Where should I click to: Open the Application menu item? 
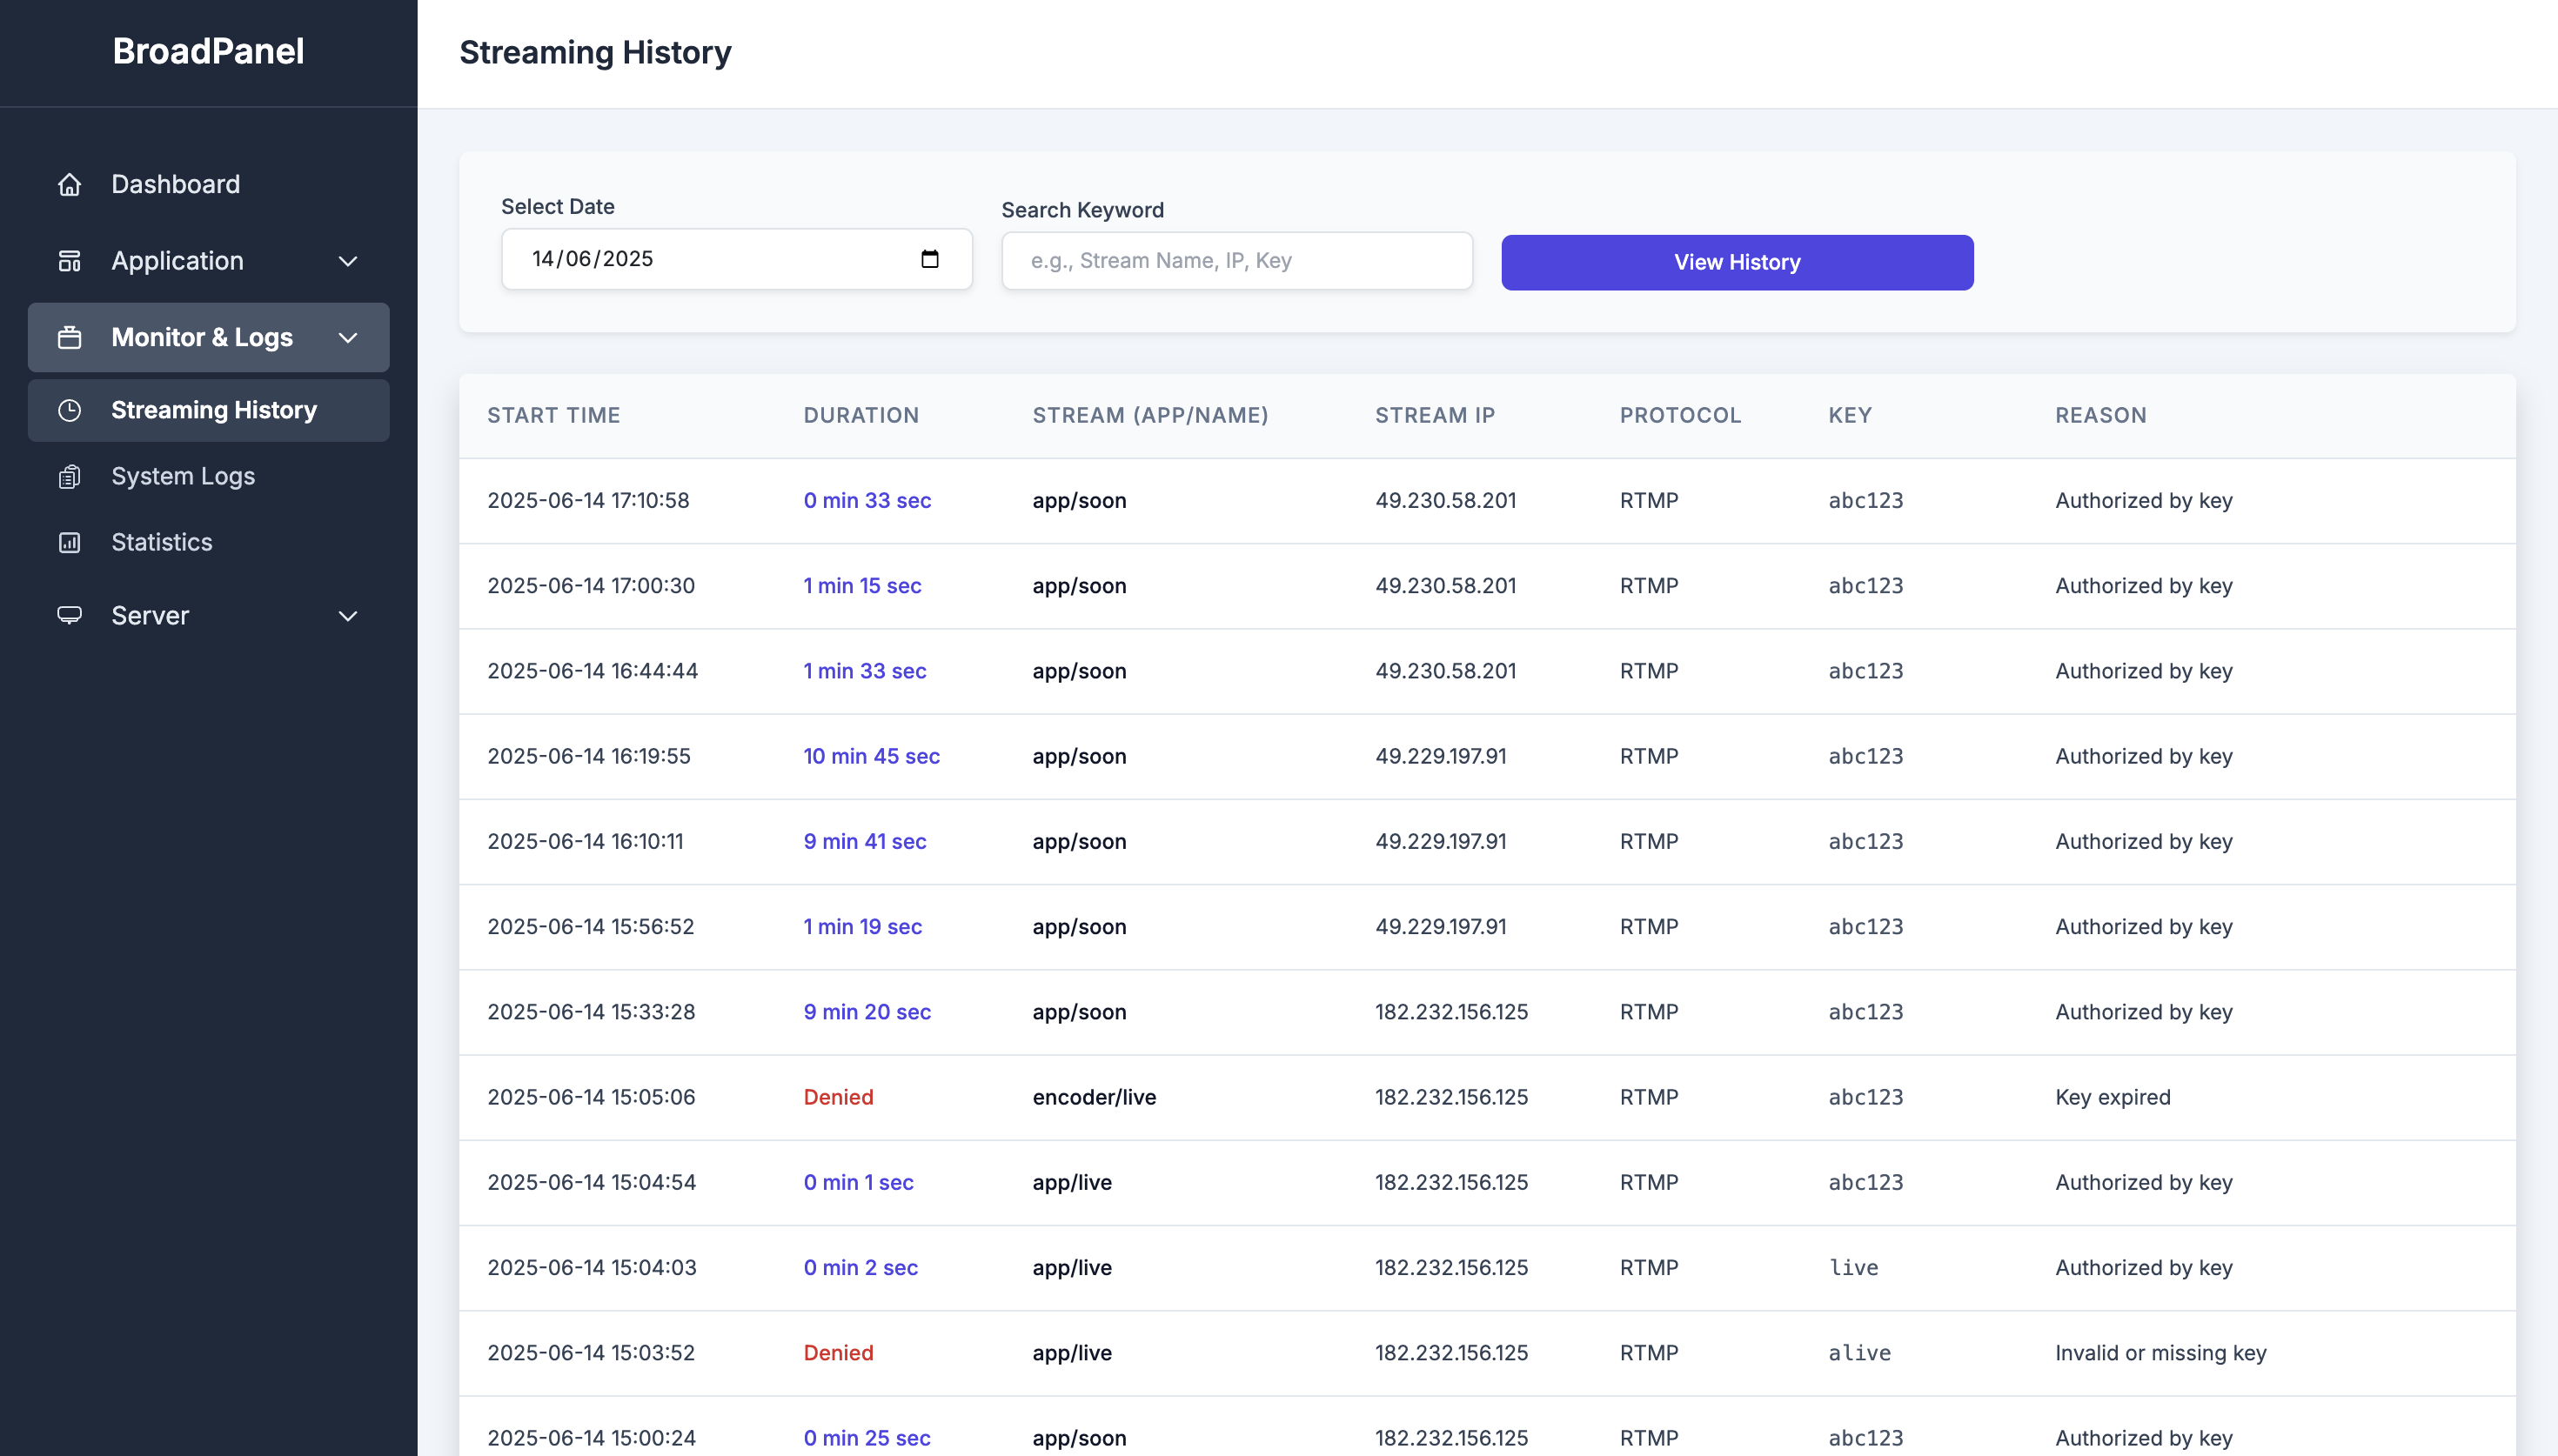(x=208, y=261)
